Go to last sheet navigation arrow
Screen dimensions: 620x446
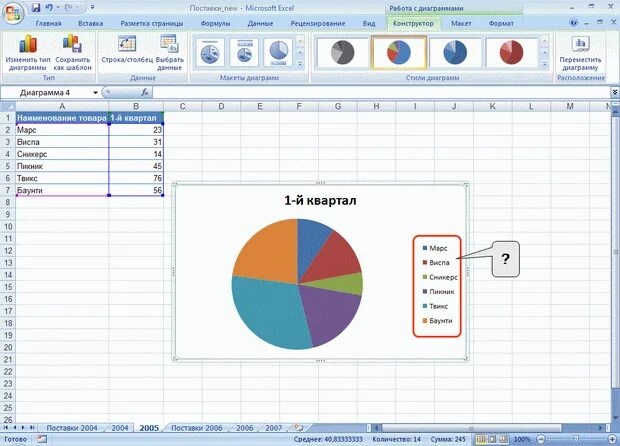32,428
